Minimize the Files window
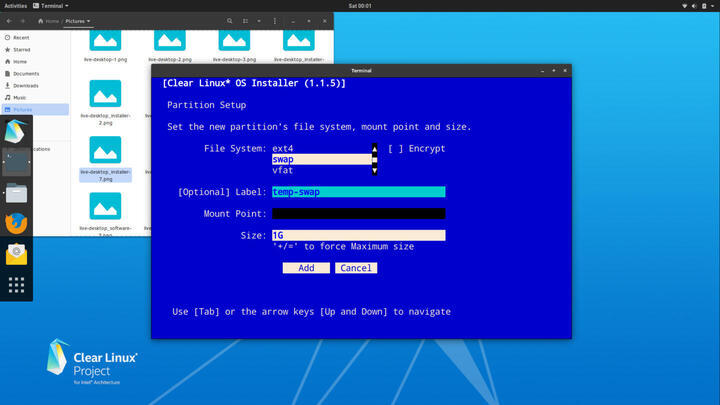Viewport: 720px width, 405px height. 293,21
